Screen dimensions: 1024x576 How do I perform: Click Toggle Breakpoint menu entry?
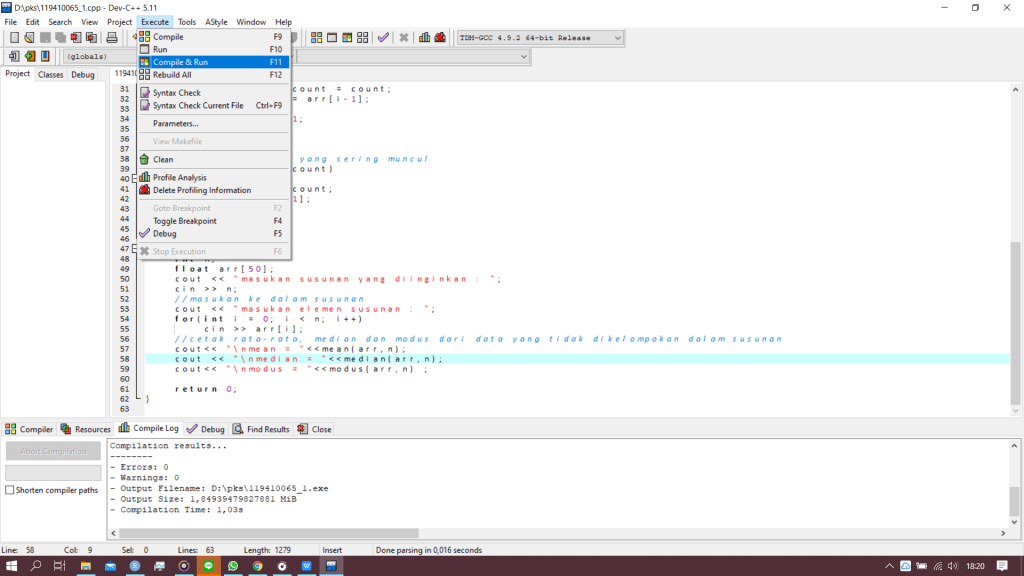click(x=184, y=221)
